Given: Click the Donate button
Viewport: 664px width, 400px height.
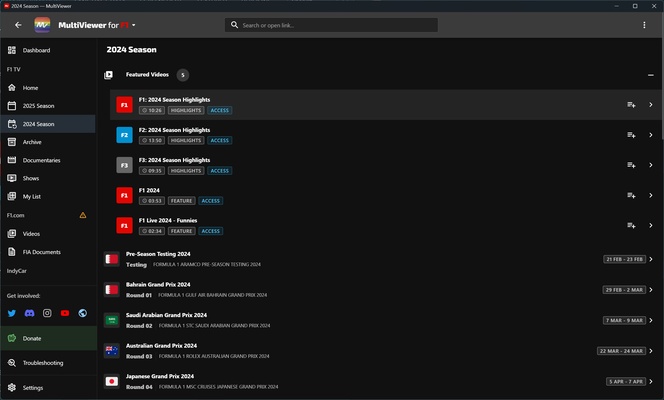Looking at the screenshot, I should (48, 338).
